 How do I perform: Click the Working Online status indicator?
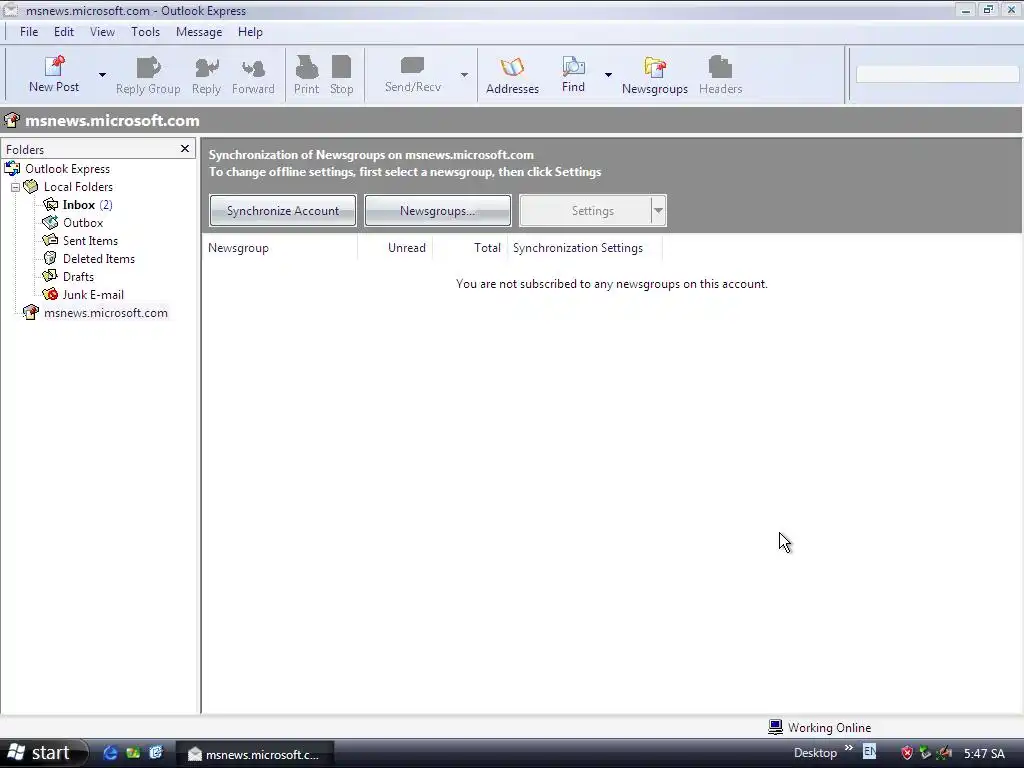tap(820, 728)
